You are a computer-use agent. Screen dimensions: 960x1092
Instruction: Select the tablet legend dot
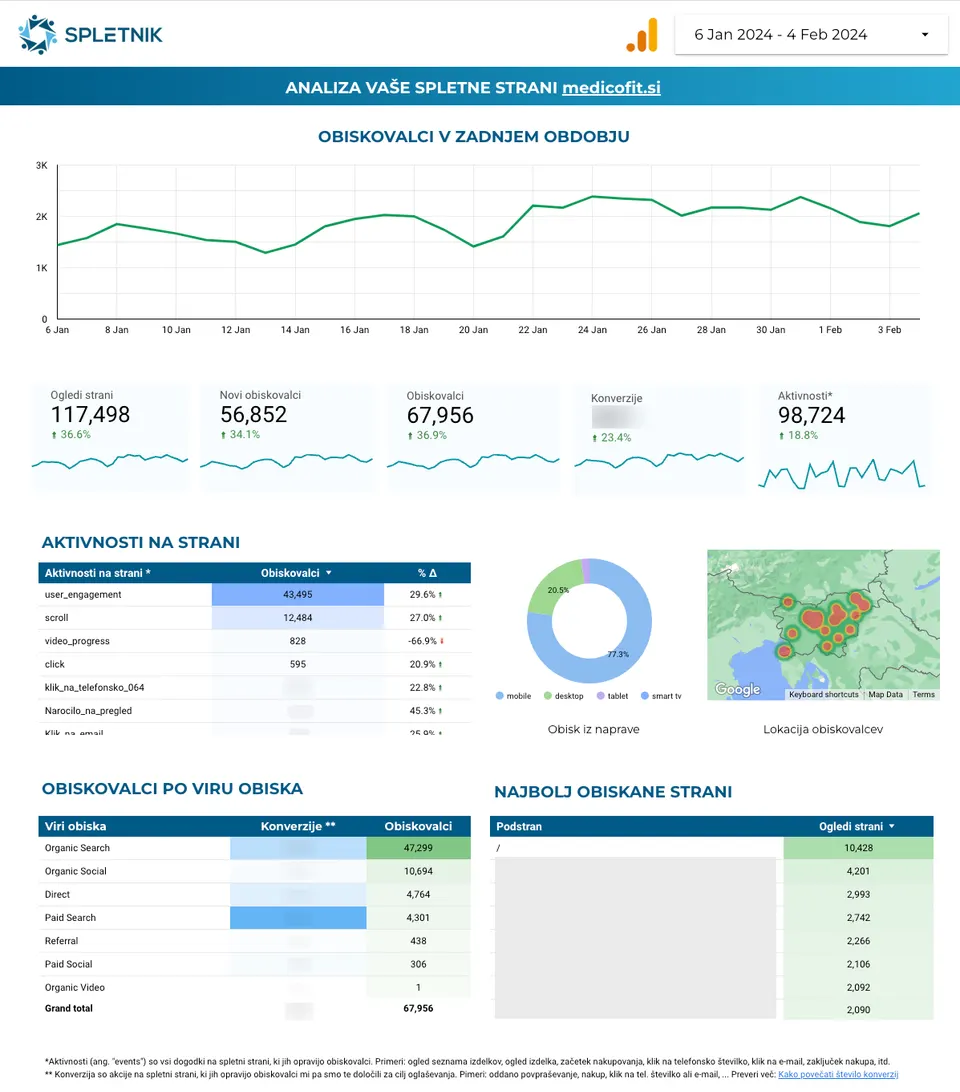tap(601, 696)
